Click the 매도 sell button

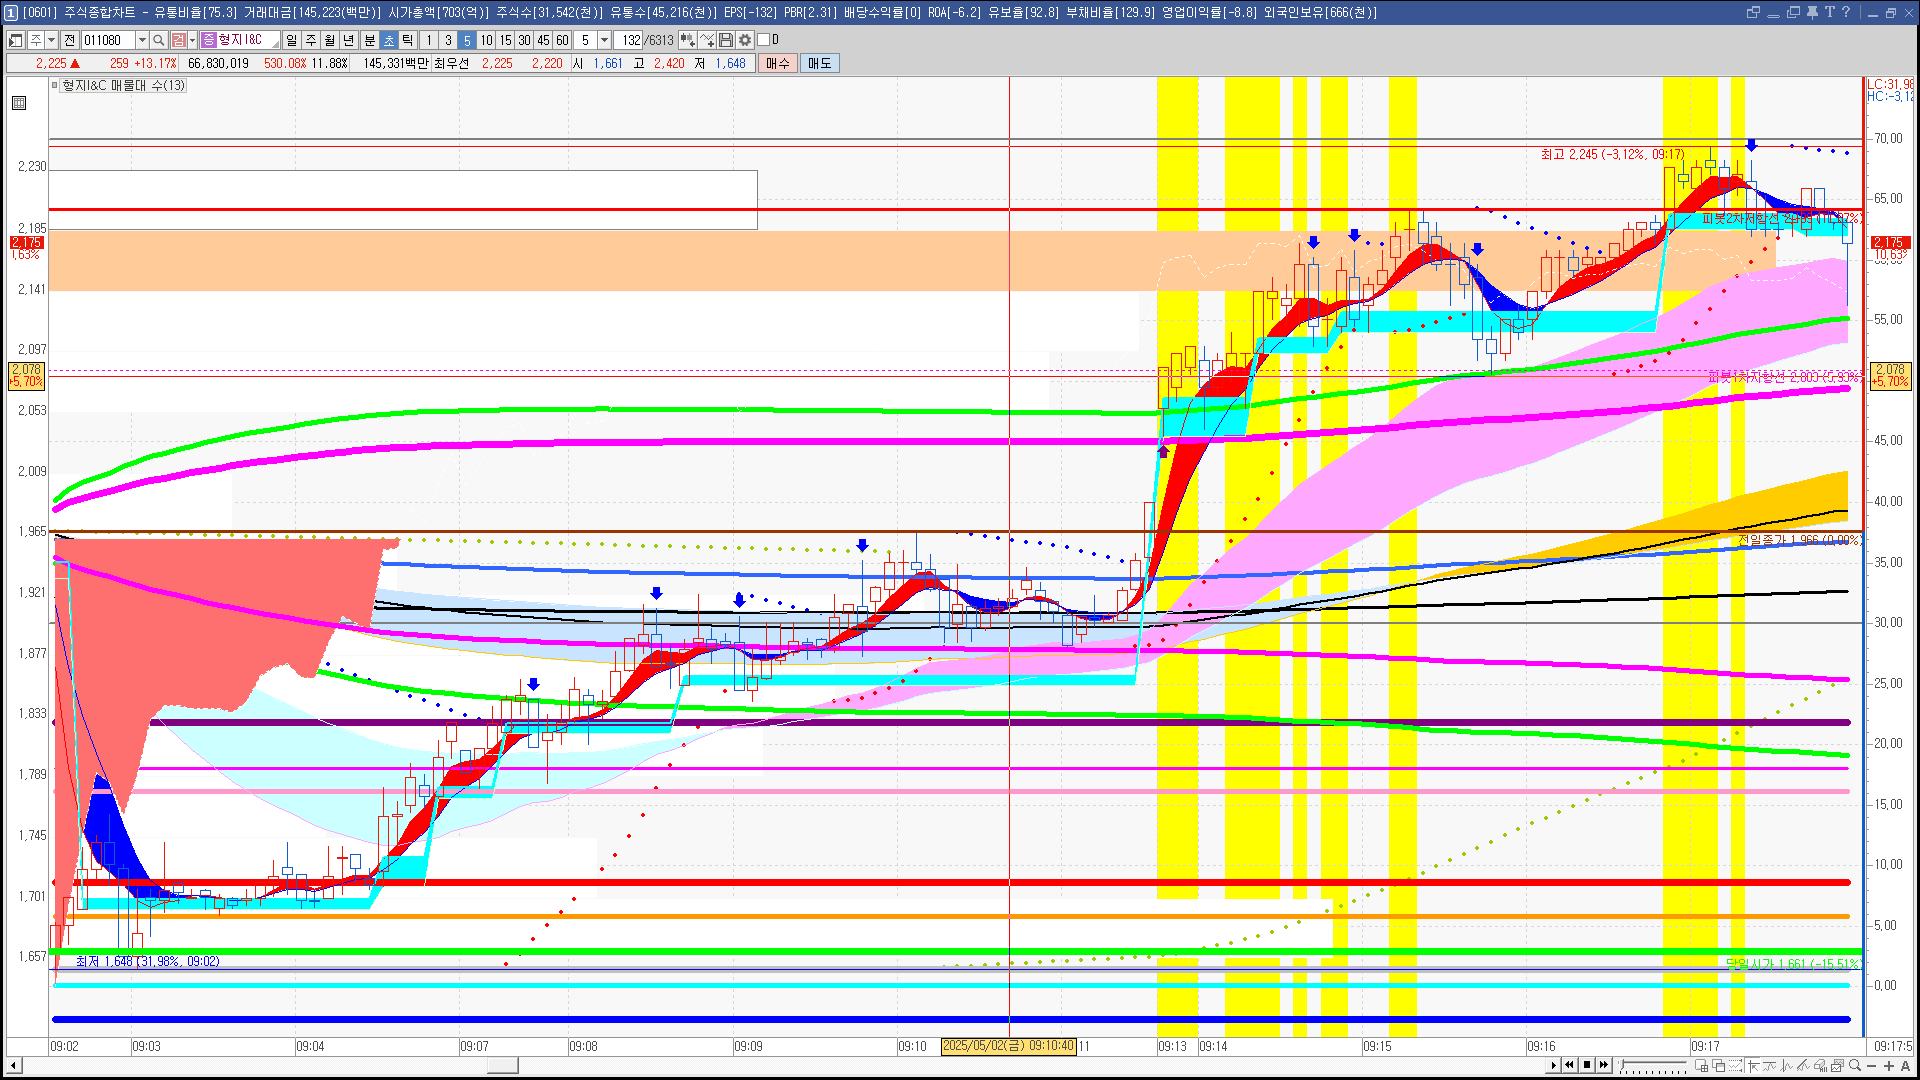820,63
